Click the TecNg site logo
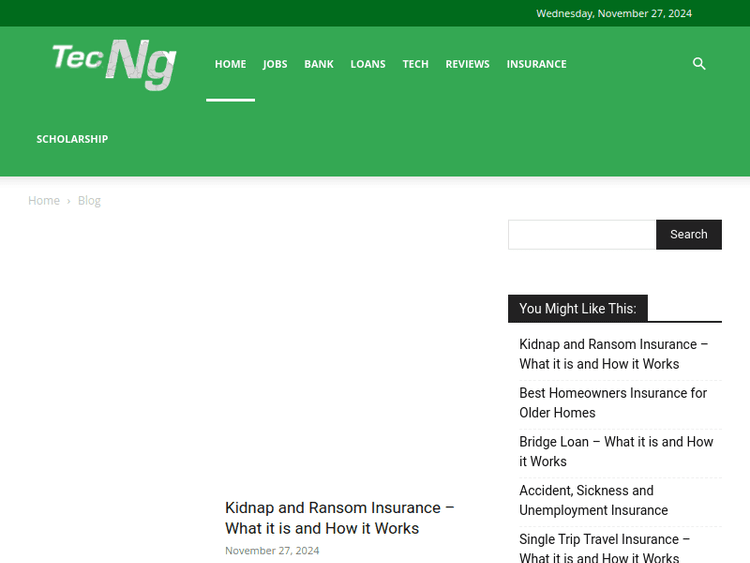Viewport: 750px width, 563px height. pyautogui.click(x=114, y=64)
